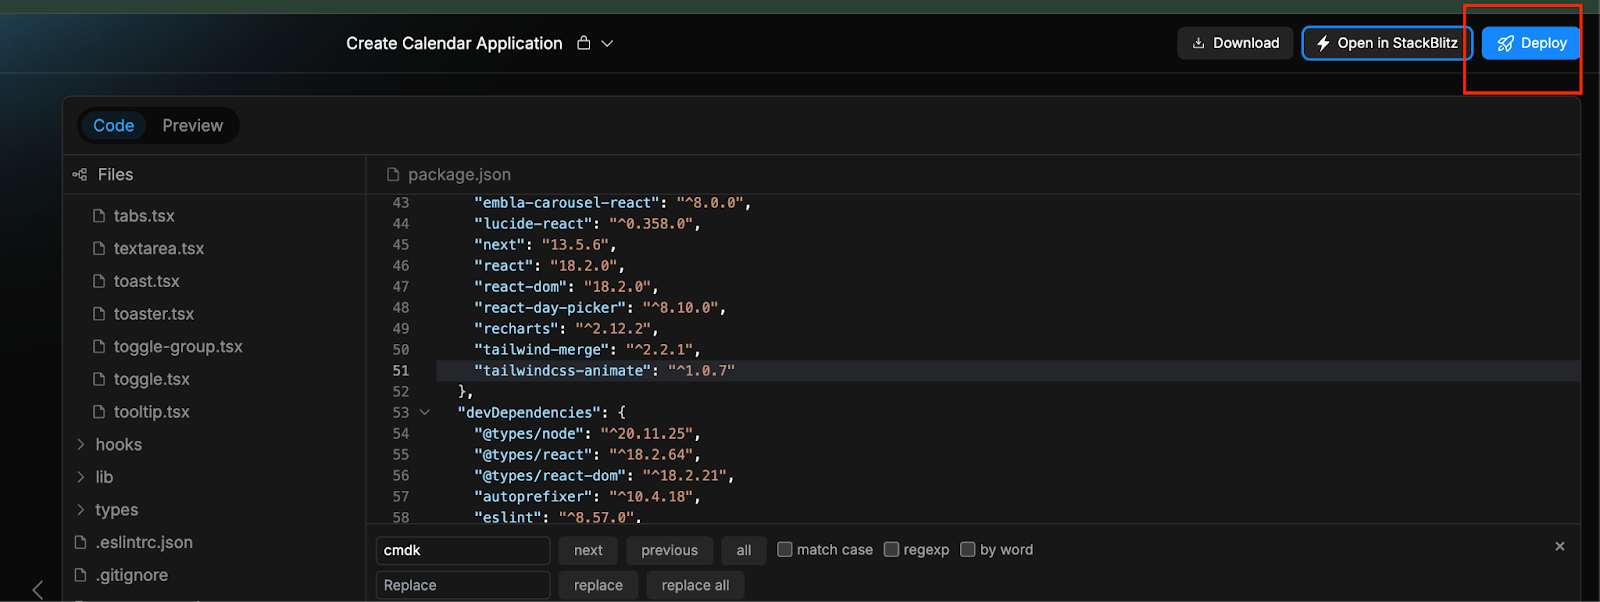
Task: Click the Files panel heading
Action: click(115, 174)
